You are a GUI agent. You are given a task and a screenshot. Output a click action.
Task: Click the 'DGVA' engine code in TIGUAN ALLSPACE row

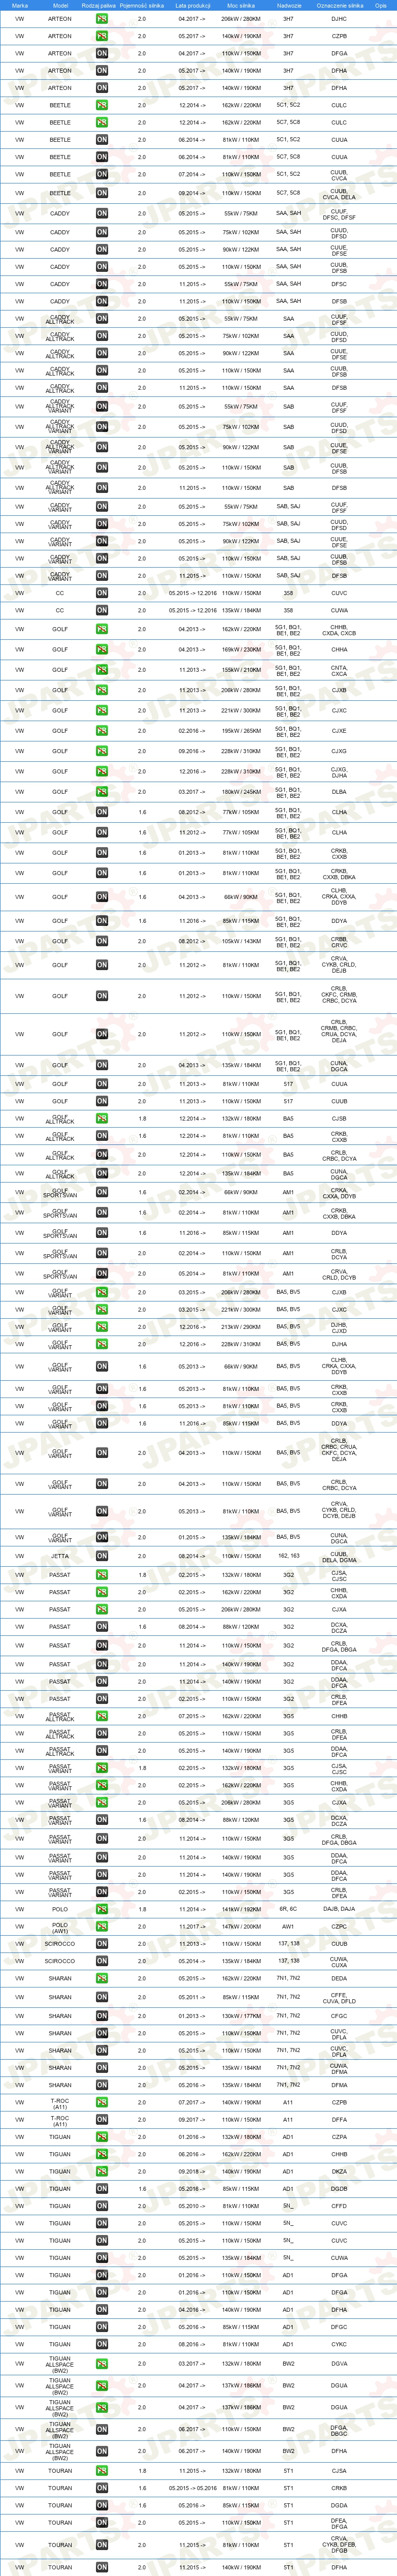pos(339,2364)
